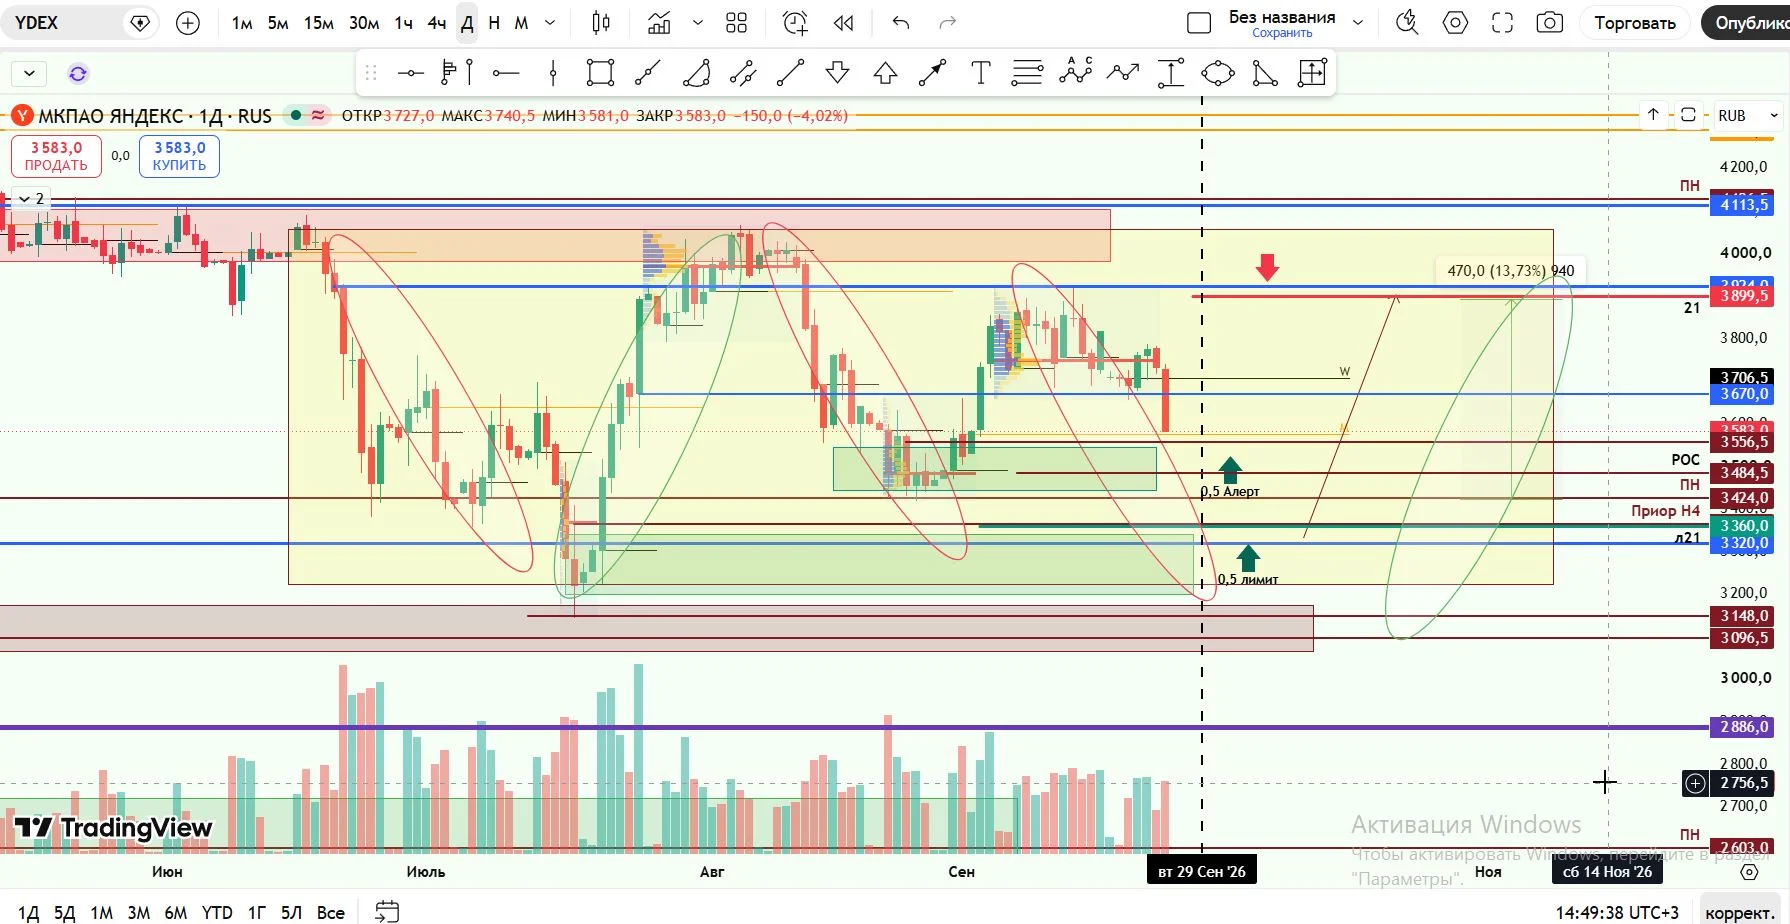Select the 1м timeframe

click(x=242, y=23)
